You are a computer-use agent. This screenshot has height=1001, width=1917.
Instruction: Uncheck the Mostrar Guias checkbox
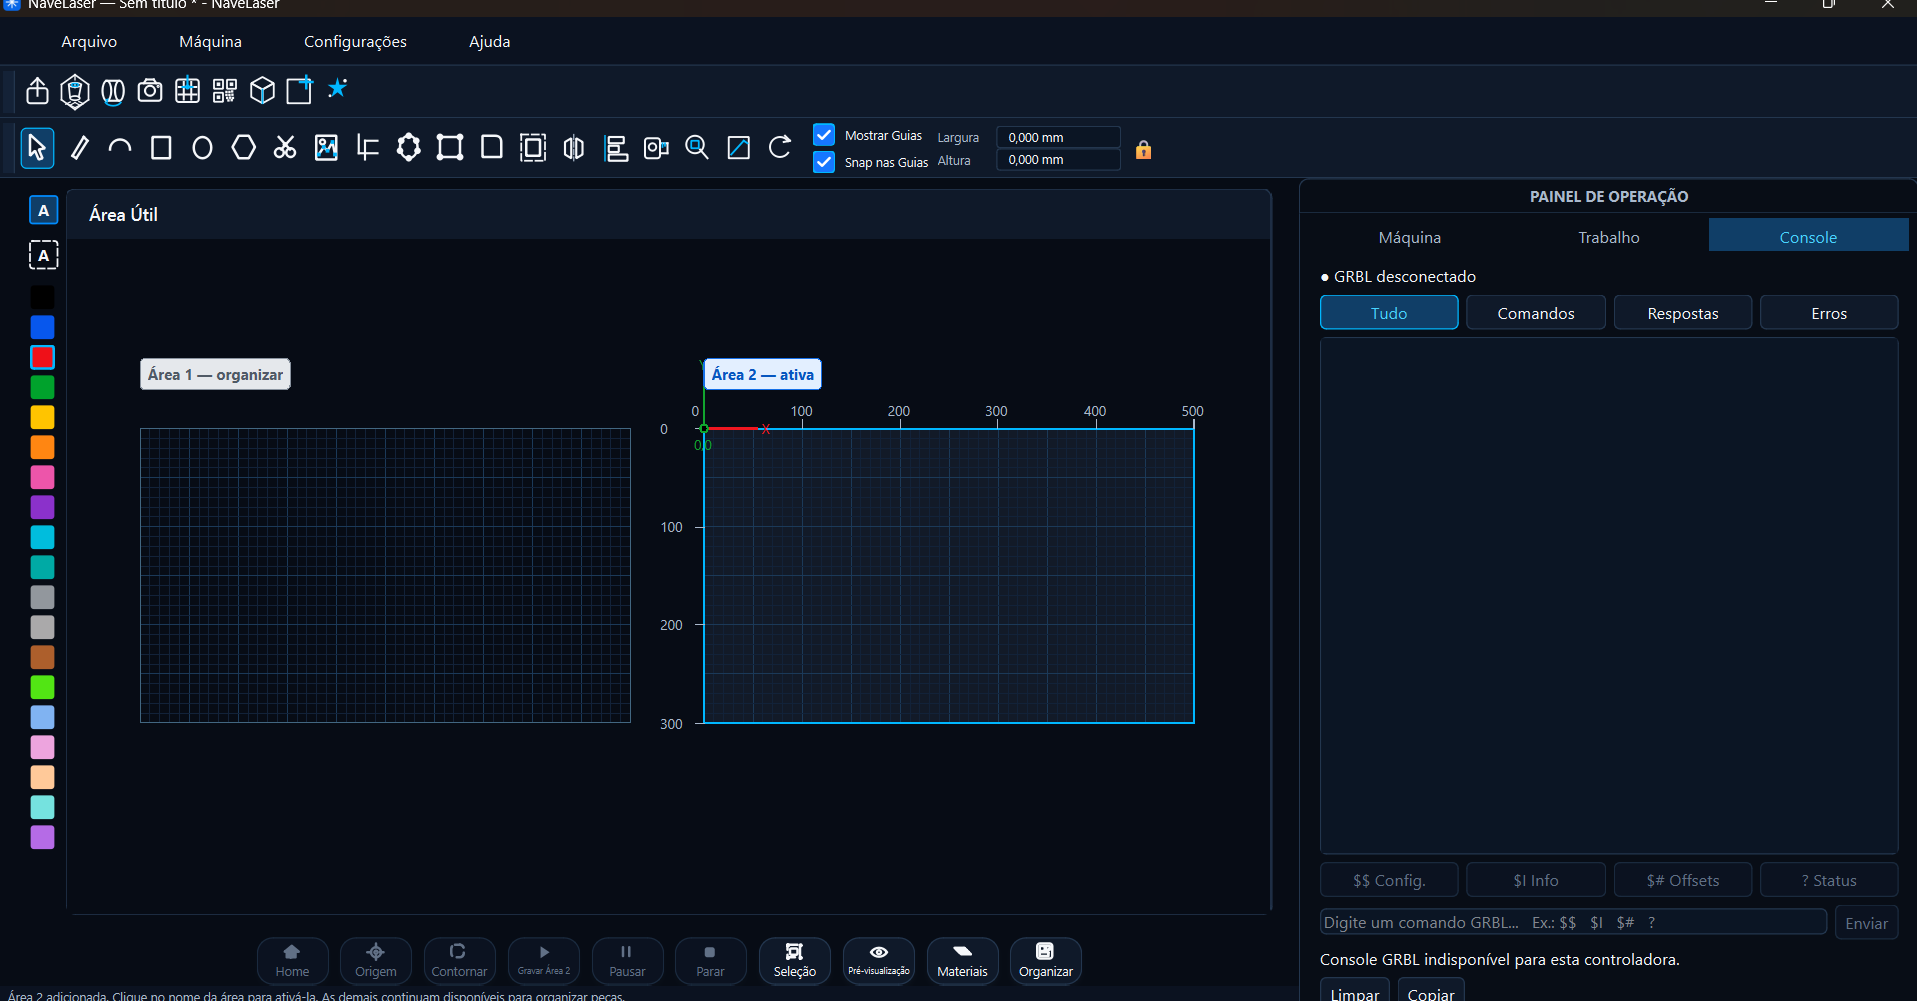pyautogui.click(x=824, y=135)
